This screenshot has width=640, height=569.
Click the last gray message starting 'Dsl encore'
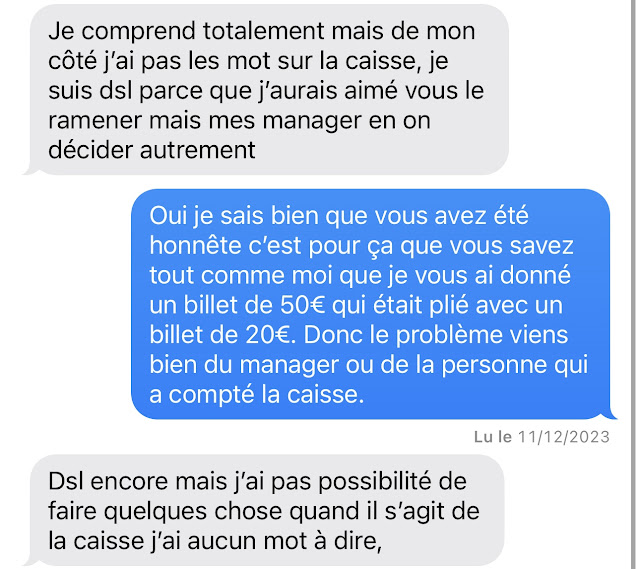[265, 510]
